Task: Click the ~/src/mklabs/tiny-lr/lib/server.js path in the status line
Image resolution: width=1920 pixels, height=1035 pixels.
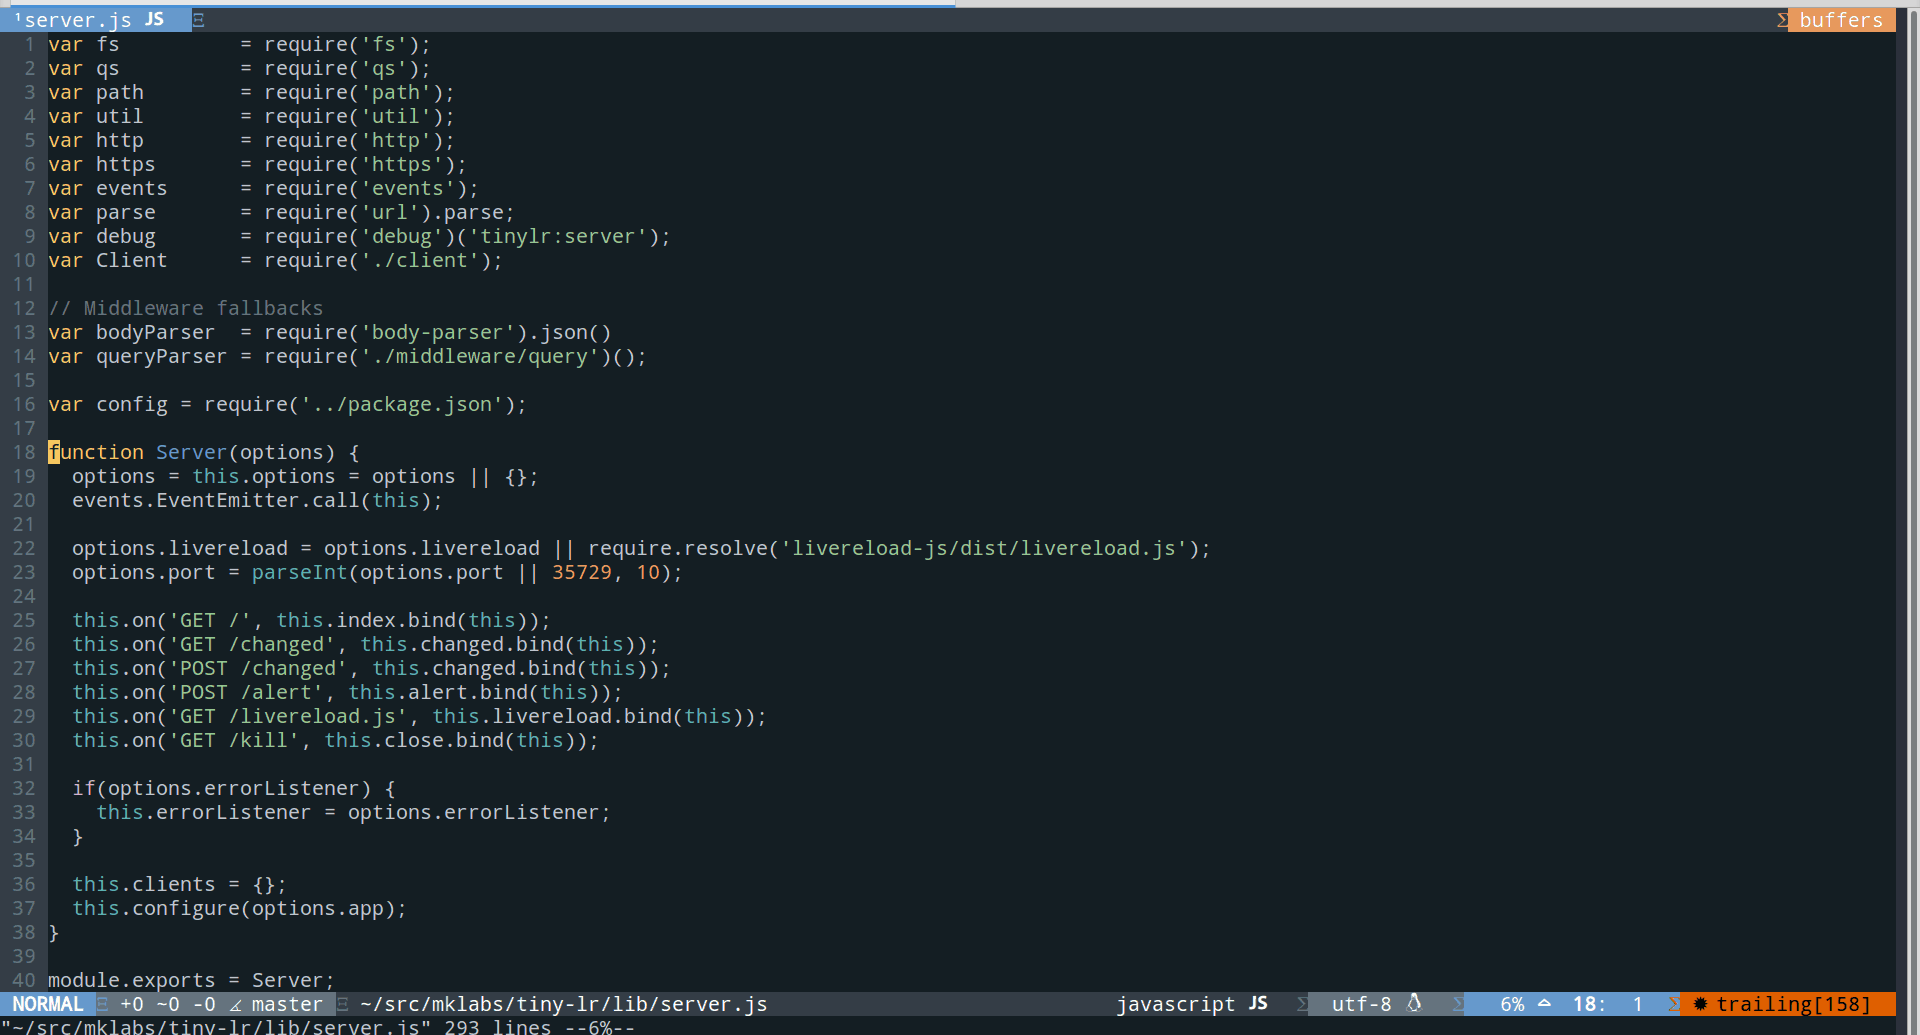Action: [x=564, y=1004]
